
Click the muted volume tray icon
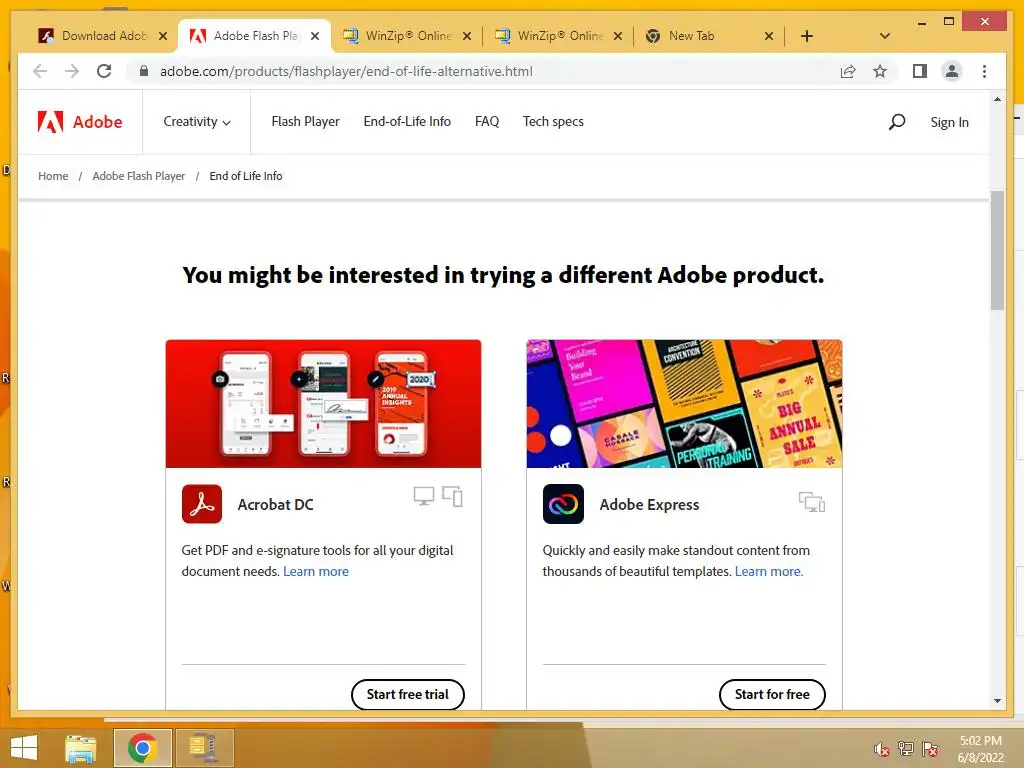click(x=881, y=749)
